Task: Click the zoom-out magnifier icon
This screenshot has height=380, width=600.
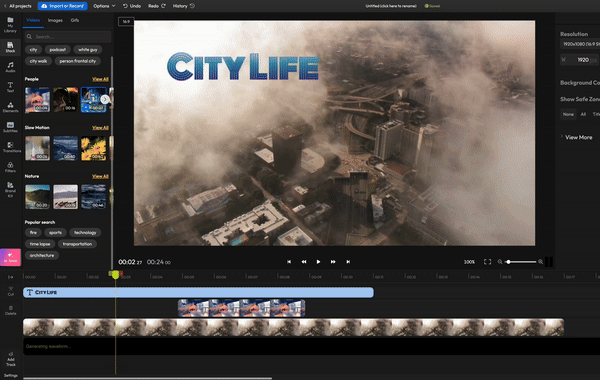Action: [500, 262]
